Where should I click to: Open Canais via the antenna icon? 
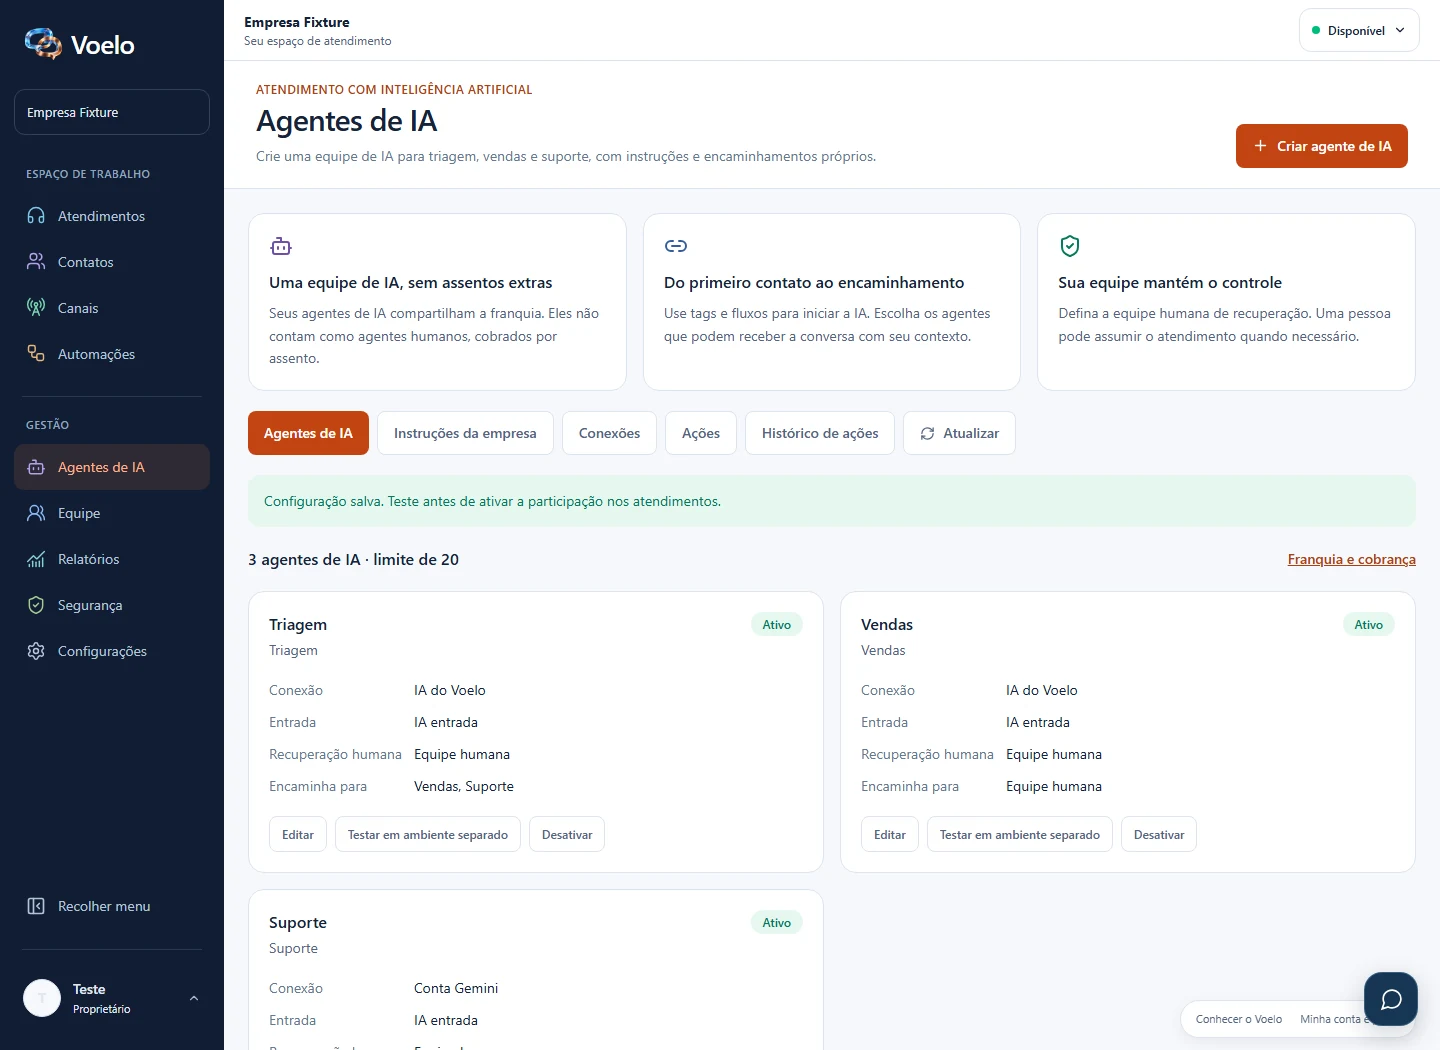tap(36, 308)
